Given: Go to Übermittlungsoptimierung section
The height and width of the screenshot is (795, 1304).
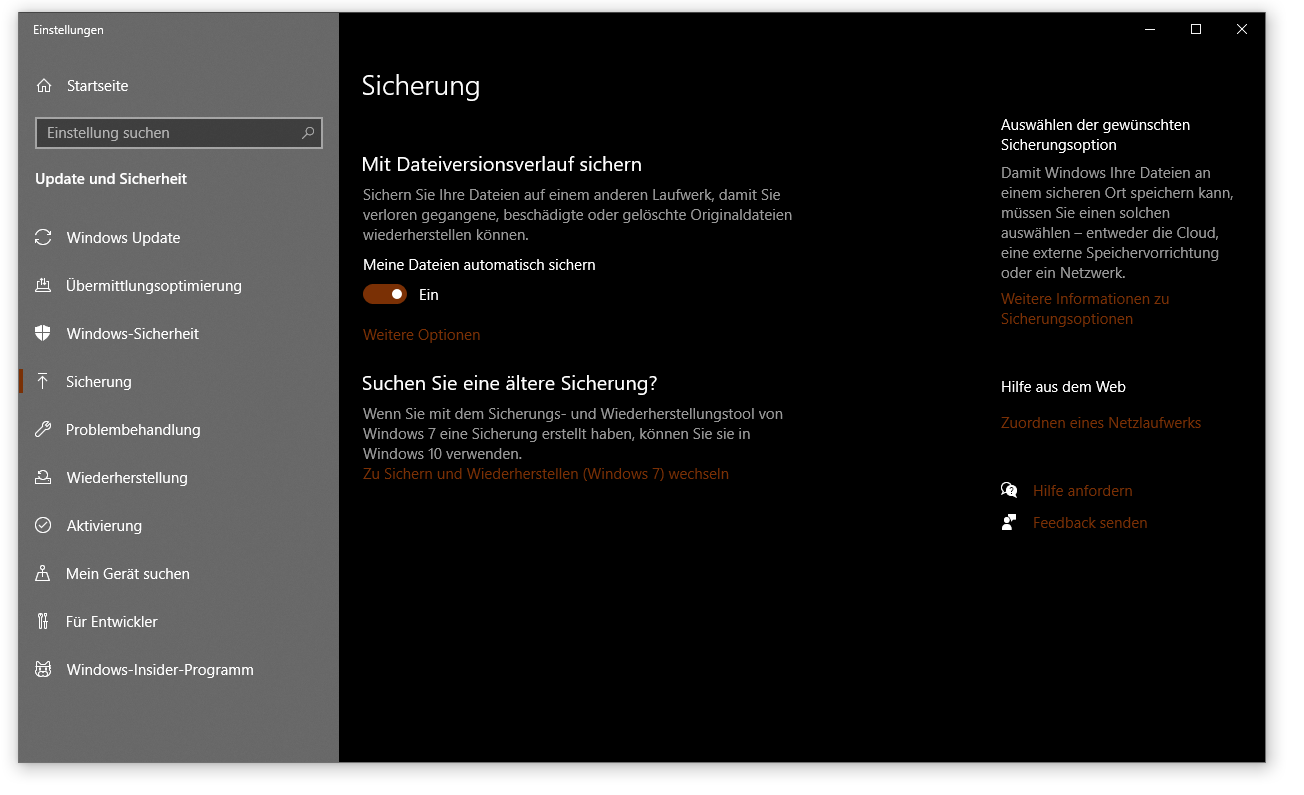Looking at the screenshot, I should [179, 286].
